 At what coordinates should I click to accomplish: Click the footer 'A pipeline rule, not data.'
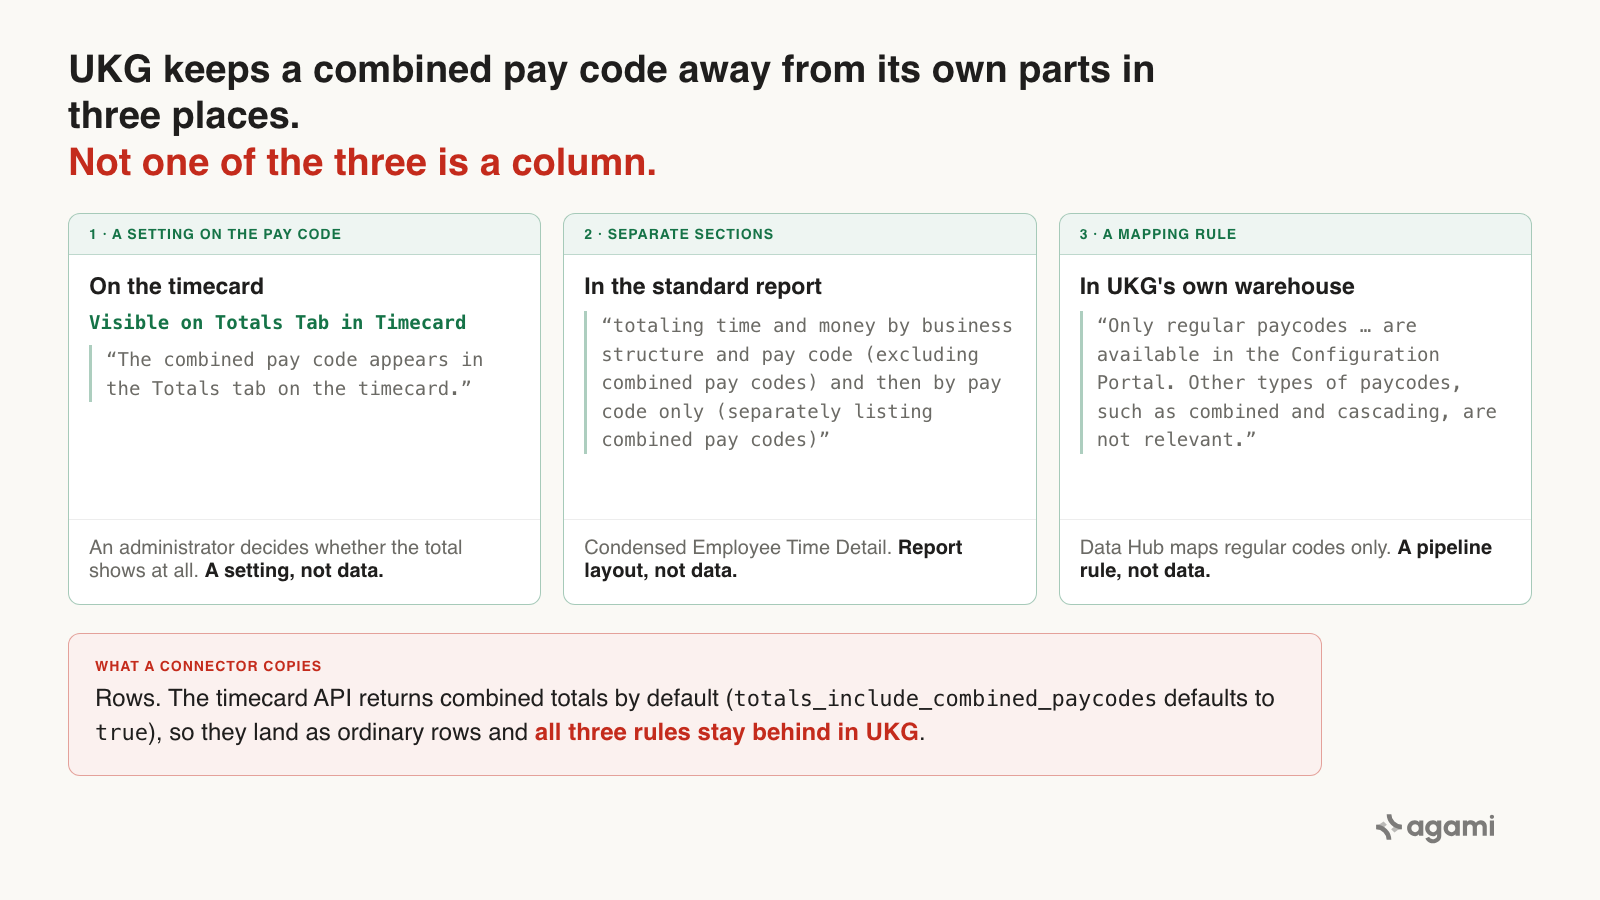(x=1285, y=559)
